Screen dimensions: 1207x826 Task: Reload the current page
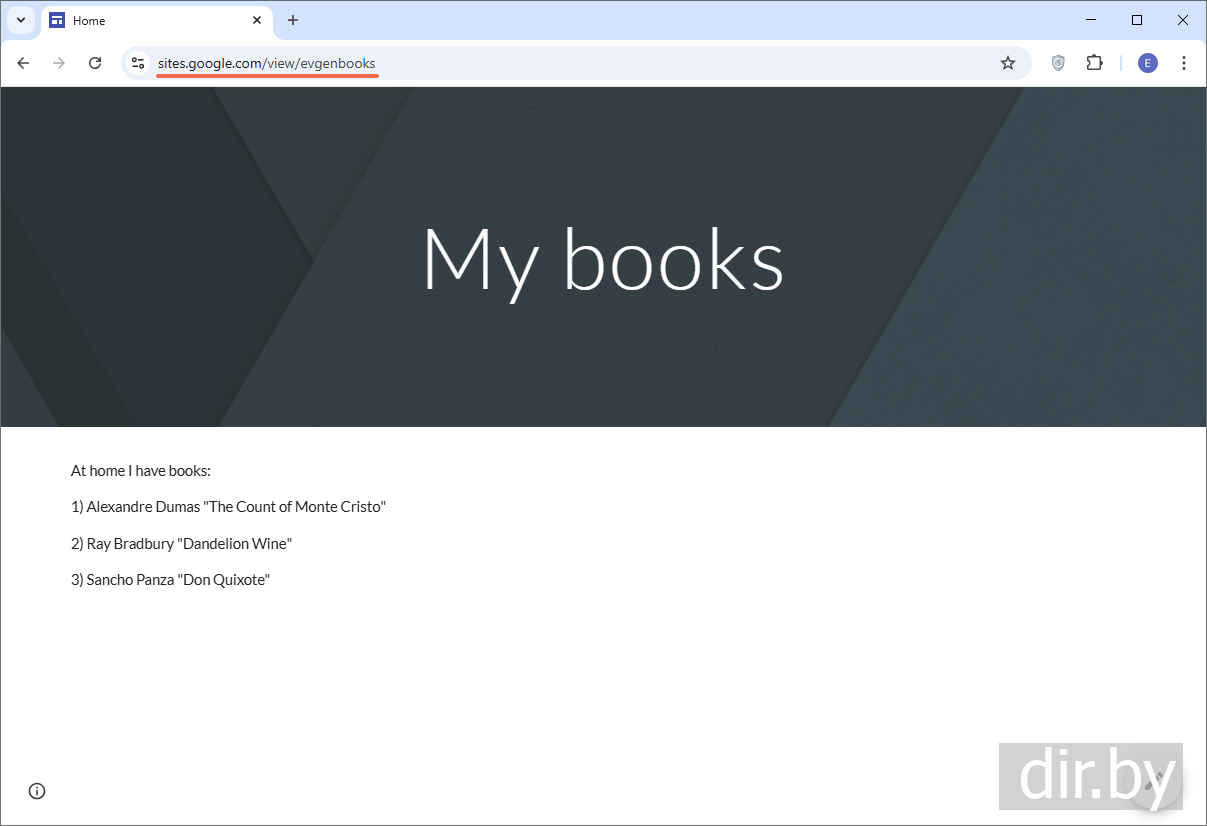(95, 63)
